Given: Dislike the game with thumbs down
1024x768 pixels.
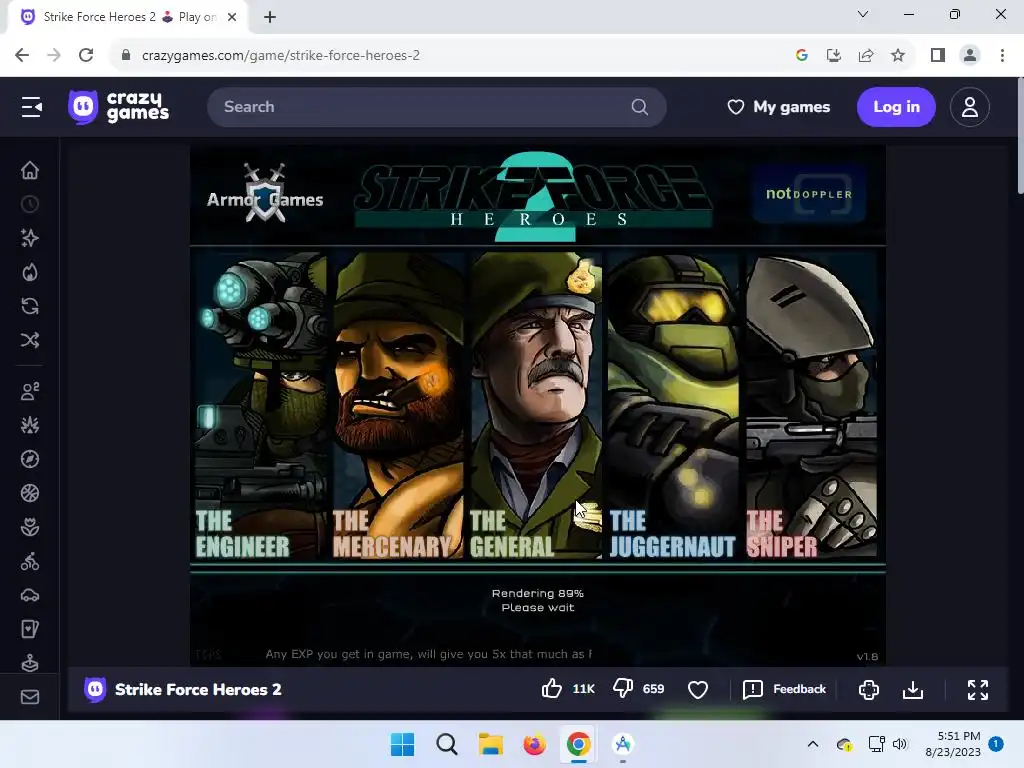Looking at the screenshot, I should tap(622, 689).
